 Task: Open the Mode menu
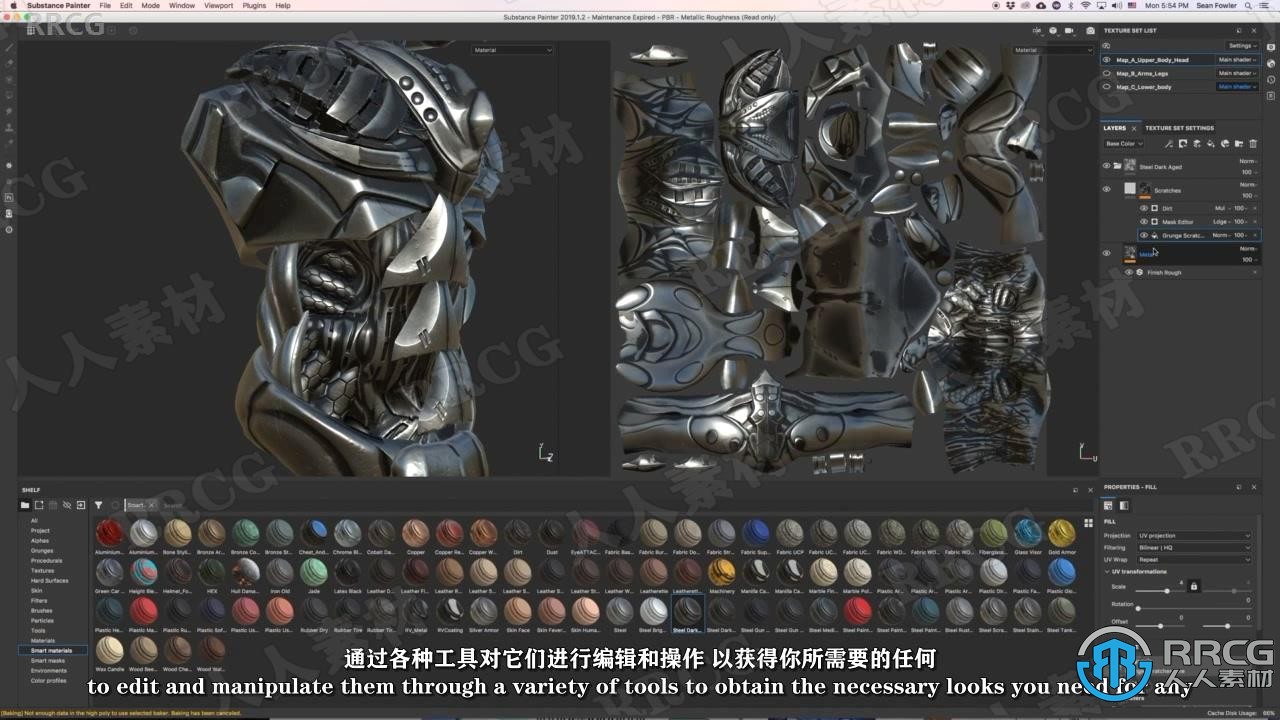click(x=150, y=5)
